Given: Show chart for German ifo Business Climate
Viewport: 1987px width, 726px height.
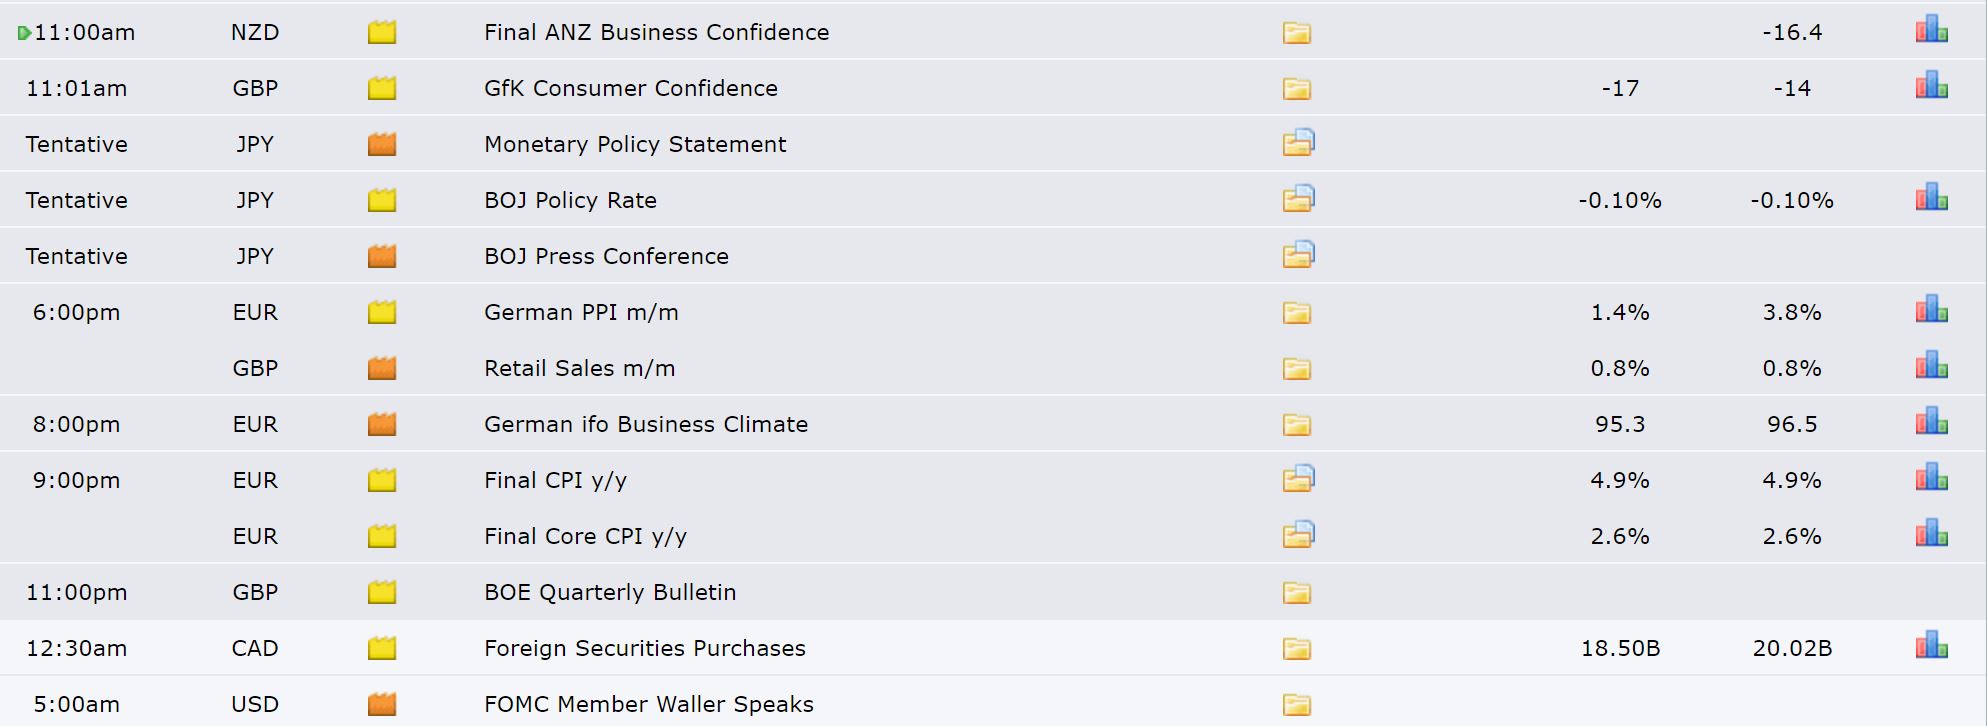Looking at the screenshot, I should click(1931, 421).
